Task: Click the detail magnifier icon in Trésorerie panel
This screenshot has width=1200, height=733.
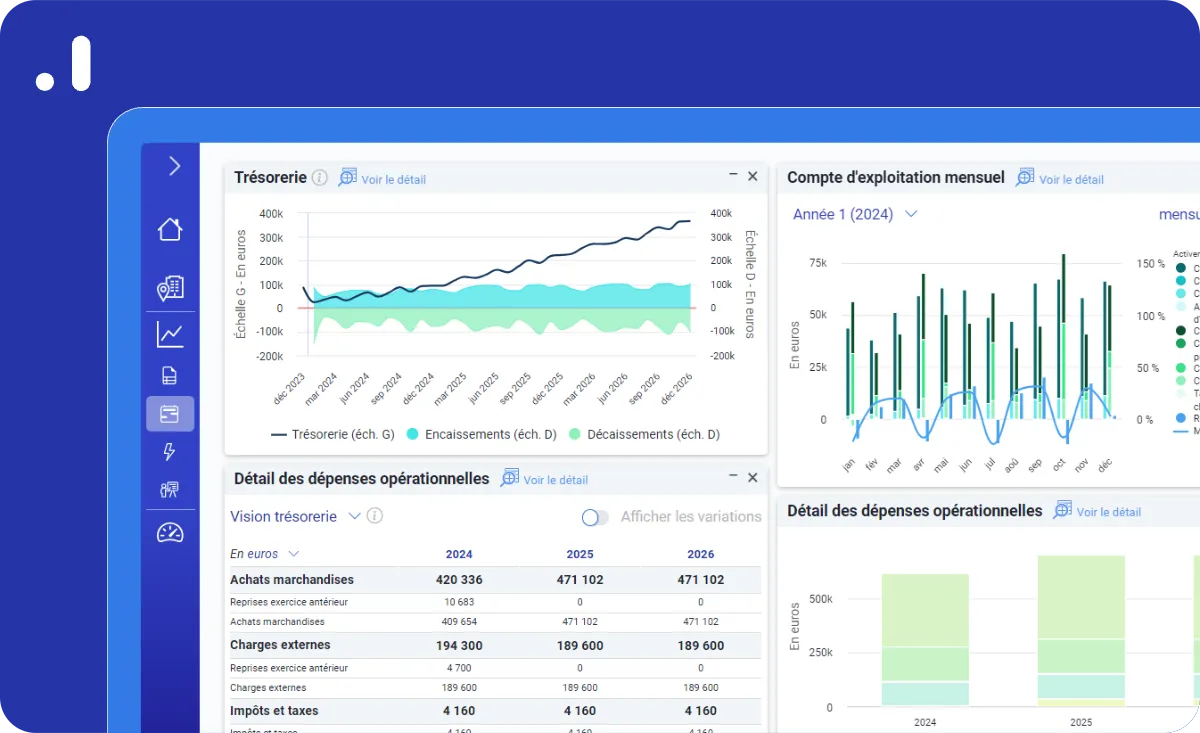Action: coord(347,177)
